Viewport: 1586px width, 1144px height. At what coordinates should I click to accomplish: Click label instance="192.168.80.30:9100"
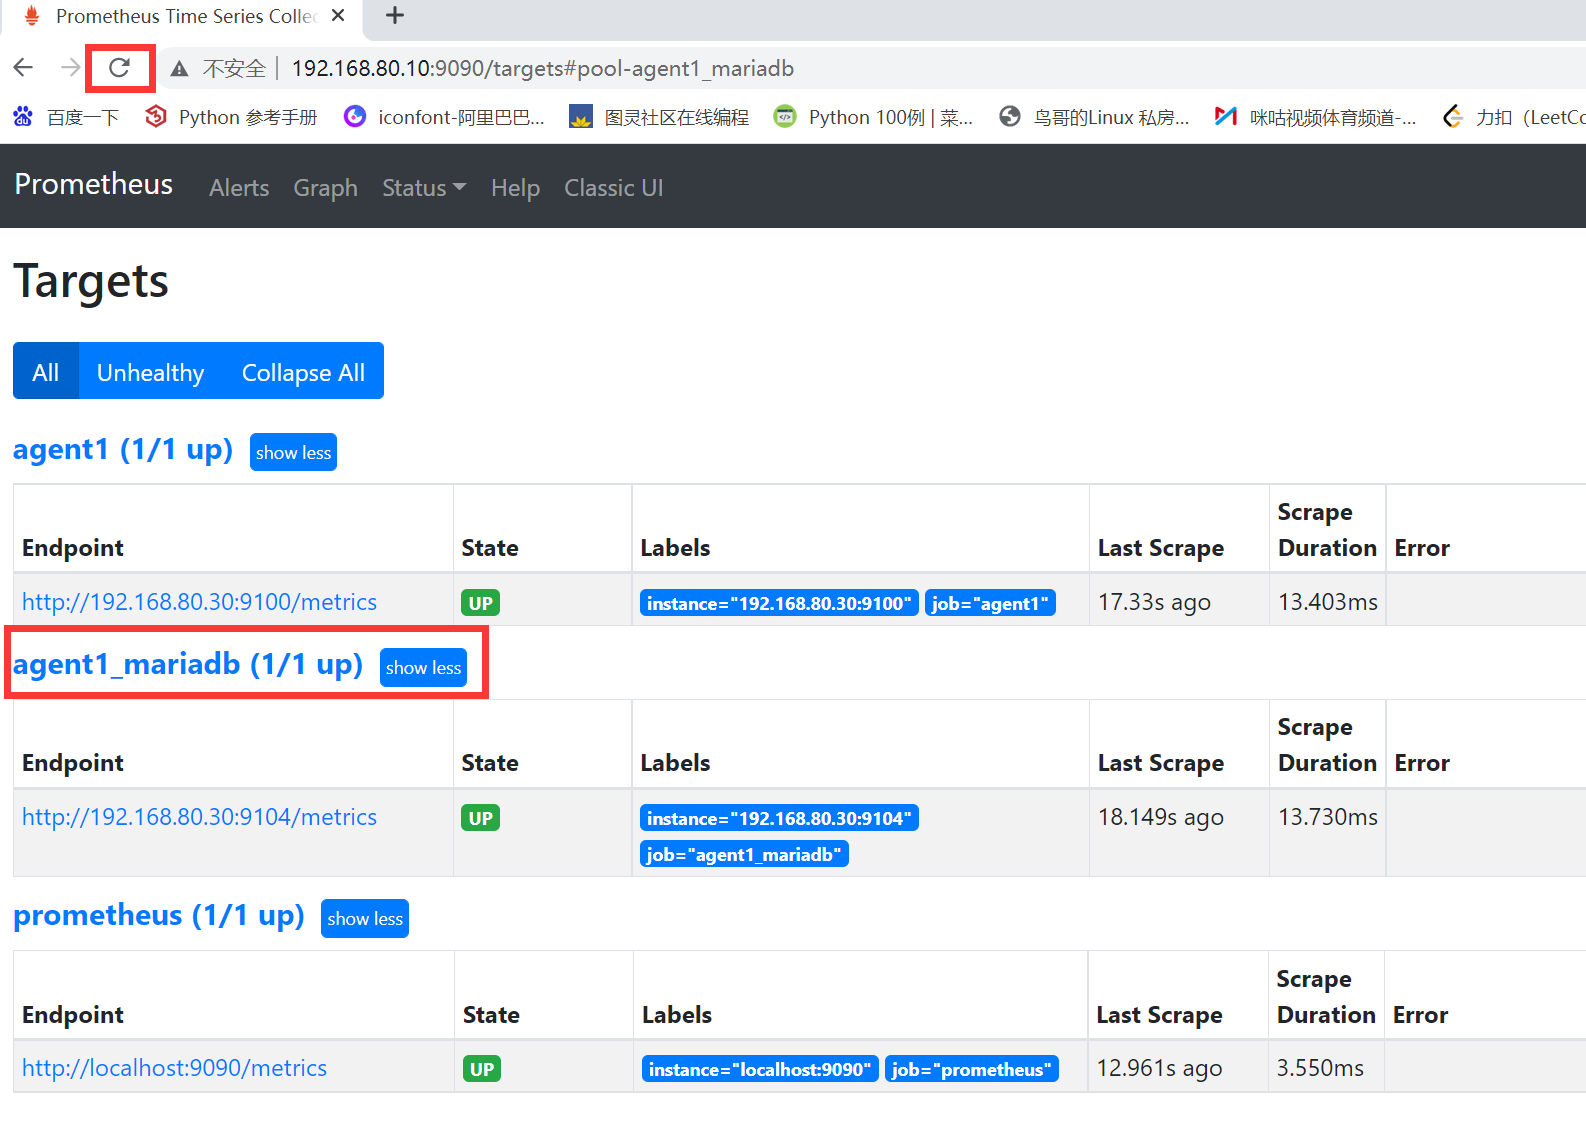click(779, 603)
